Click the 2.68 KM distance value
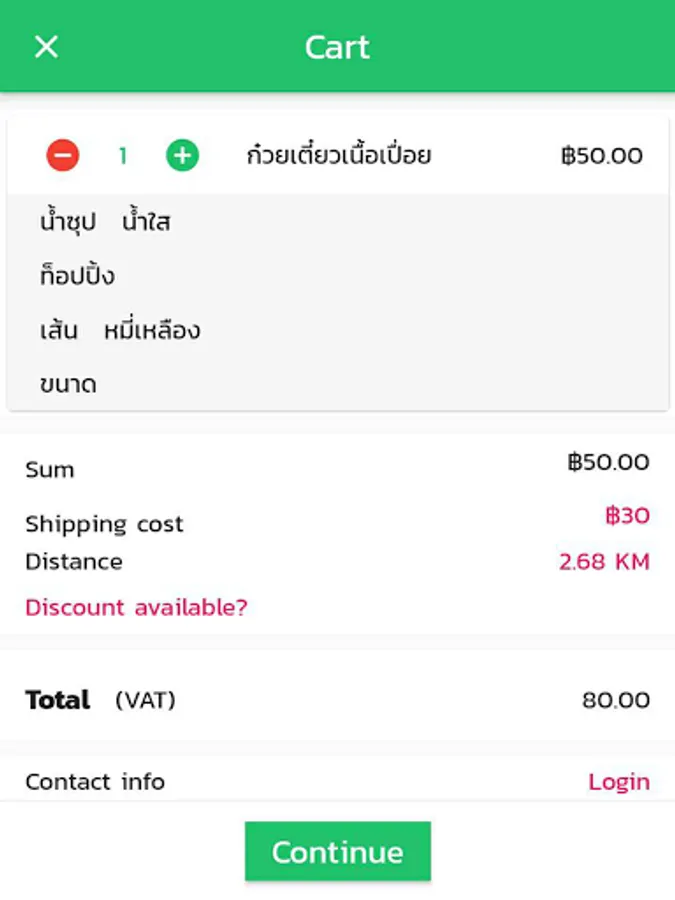675x900 pixels. [x=604, y=561]
